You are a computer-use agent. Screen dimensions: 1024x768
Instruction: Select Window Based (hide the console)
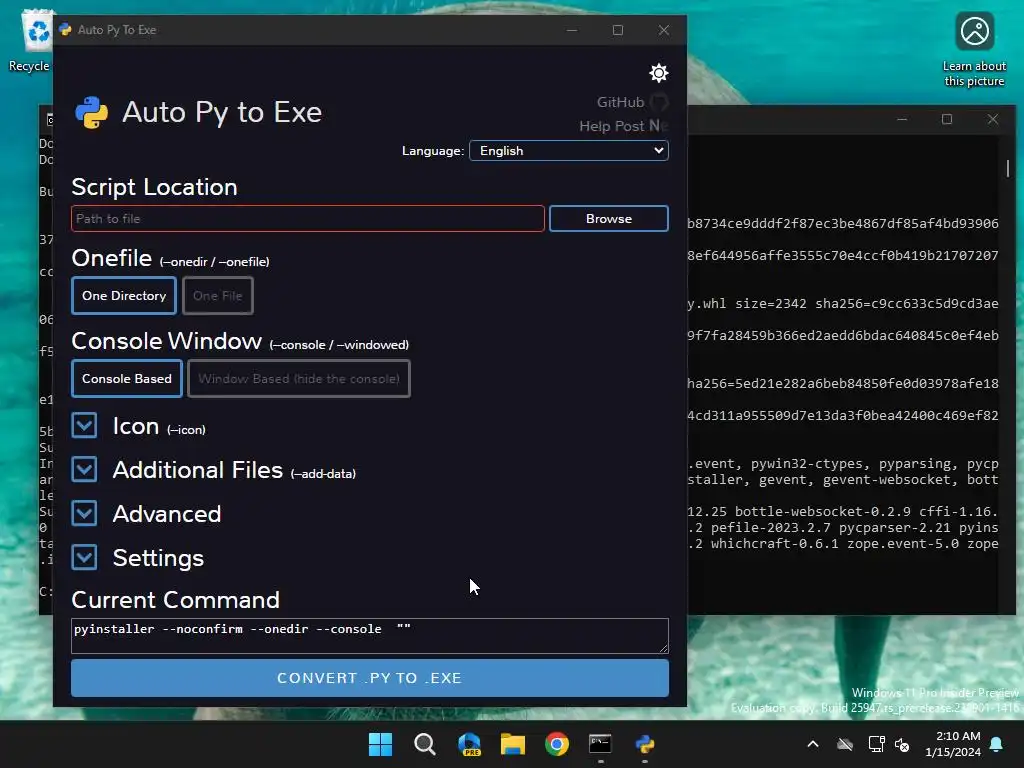click(299, 379)
